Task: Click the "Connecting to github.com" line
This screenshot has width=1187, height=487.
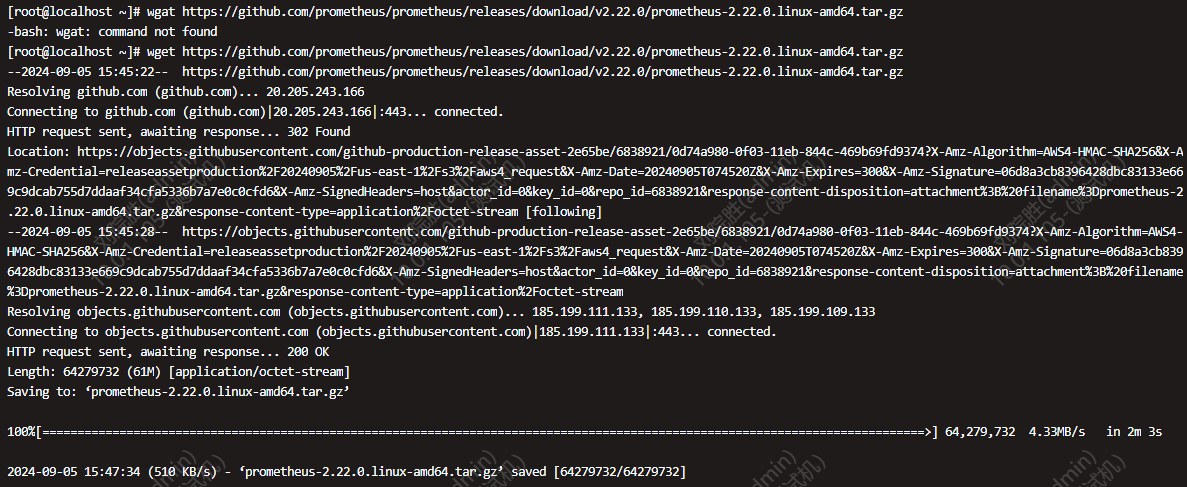Action: [x=255, y=112]
